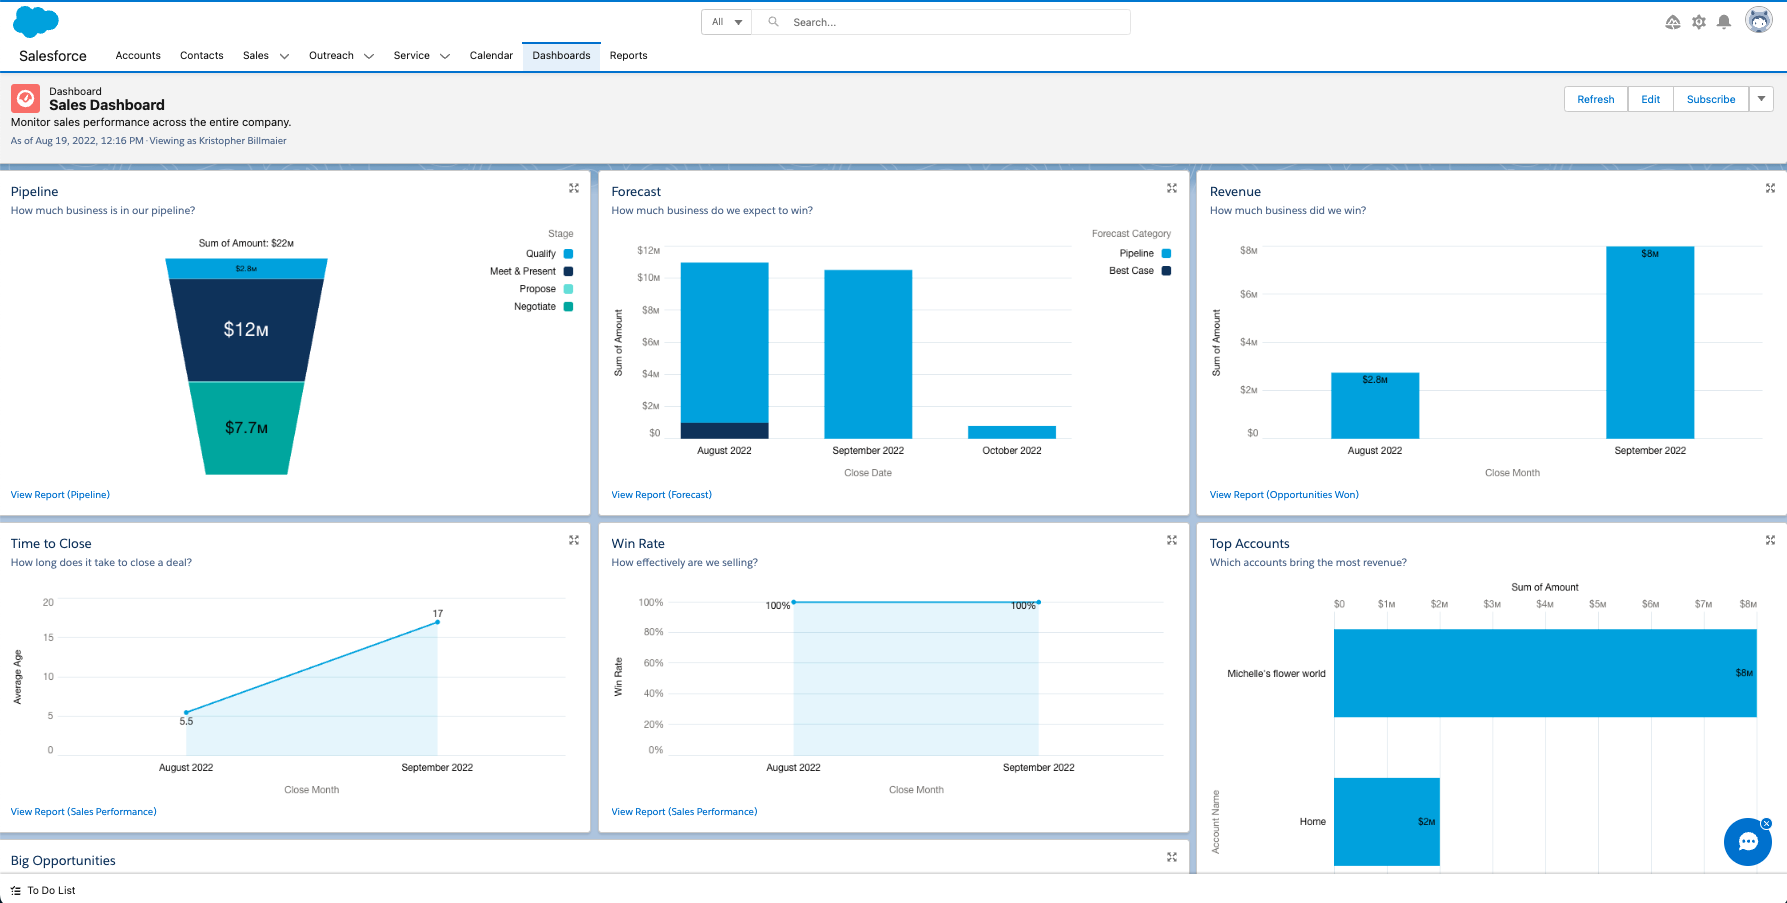
Task: Expand the Pipeline chart widget
Action: click(574, 188)
